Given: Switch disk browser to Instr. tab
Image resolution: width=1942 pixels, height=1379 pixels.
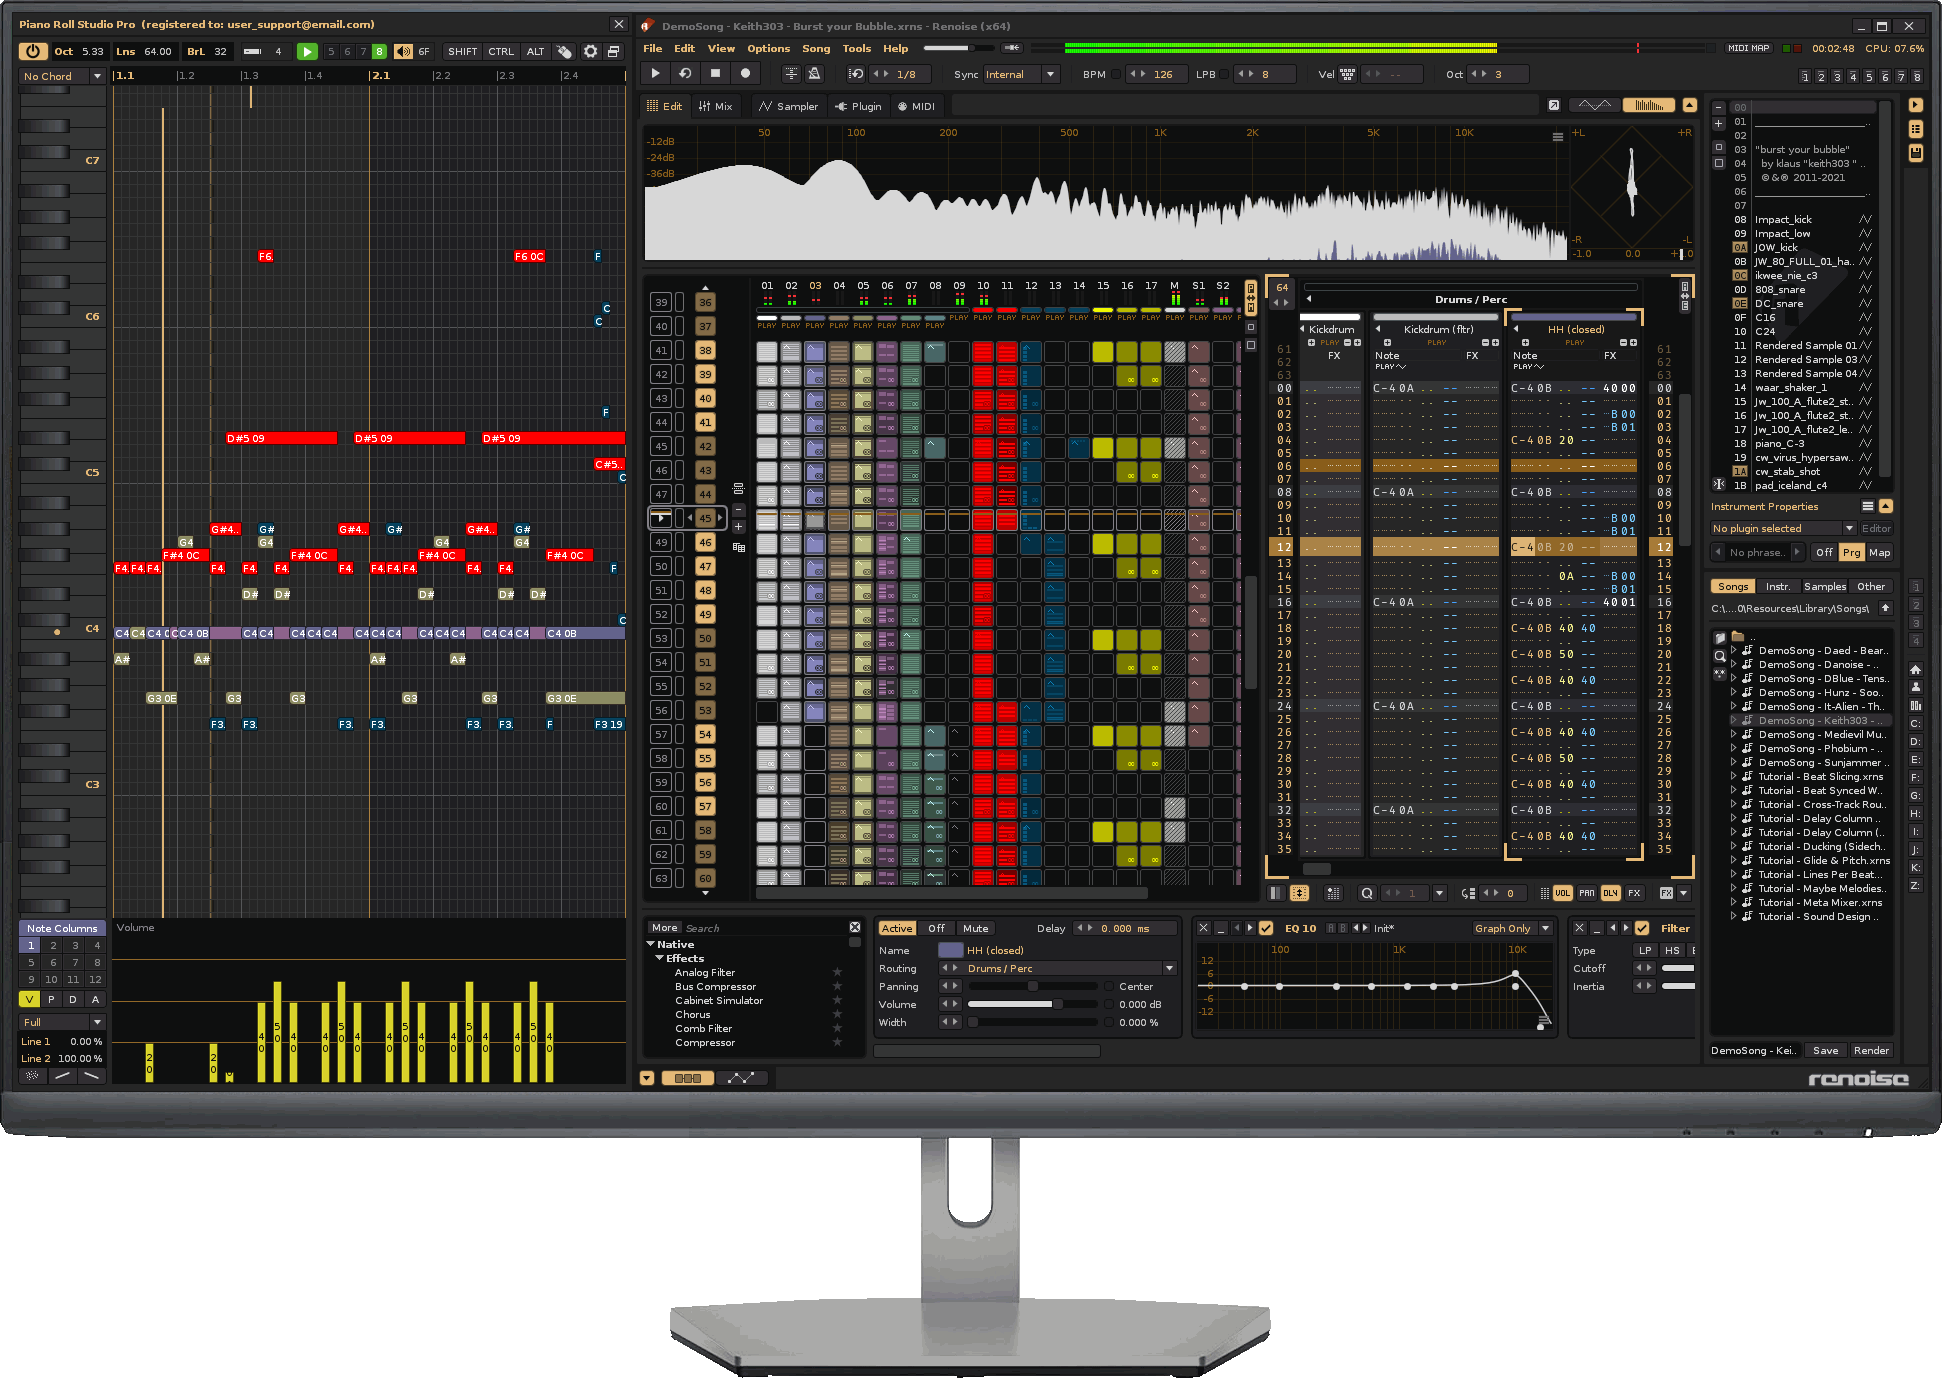Looking at the screenshot, I should tap(1777, 587).
